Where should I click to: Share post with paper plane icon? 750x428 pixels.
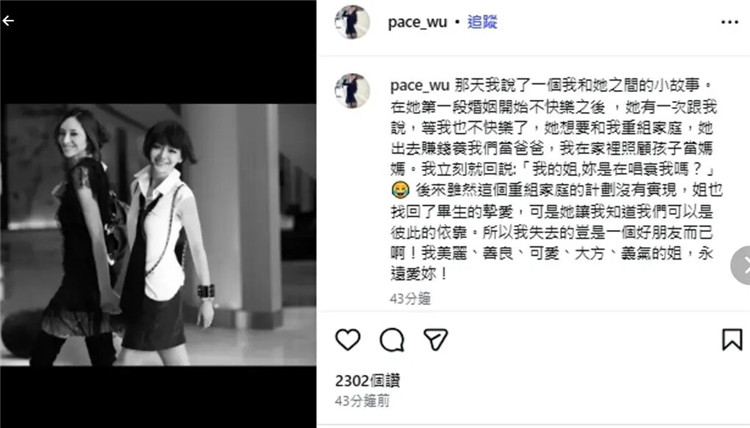click(435, 340)
